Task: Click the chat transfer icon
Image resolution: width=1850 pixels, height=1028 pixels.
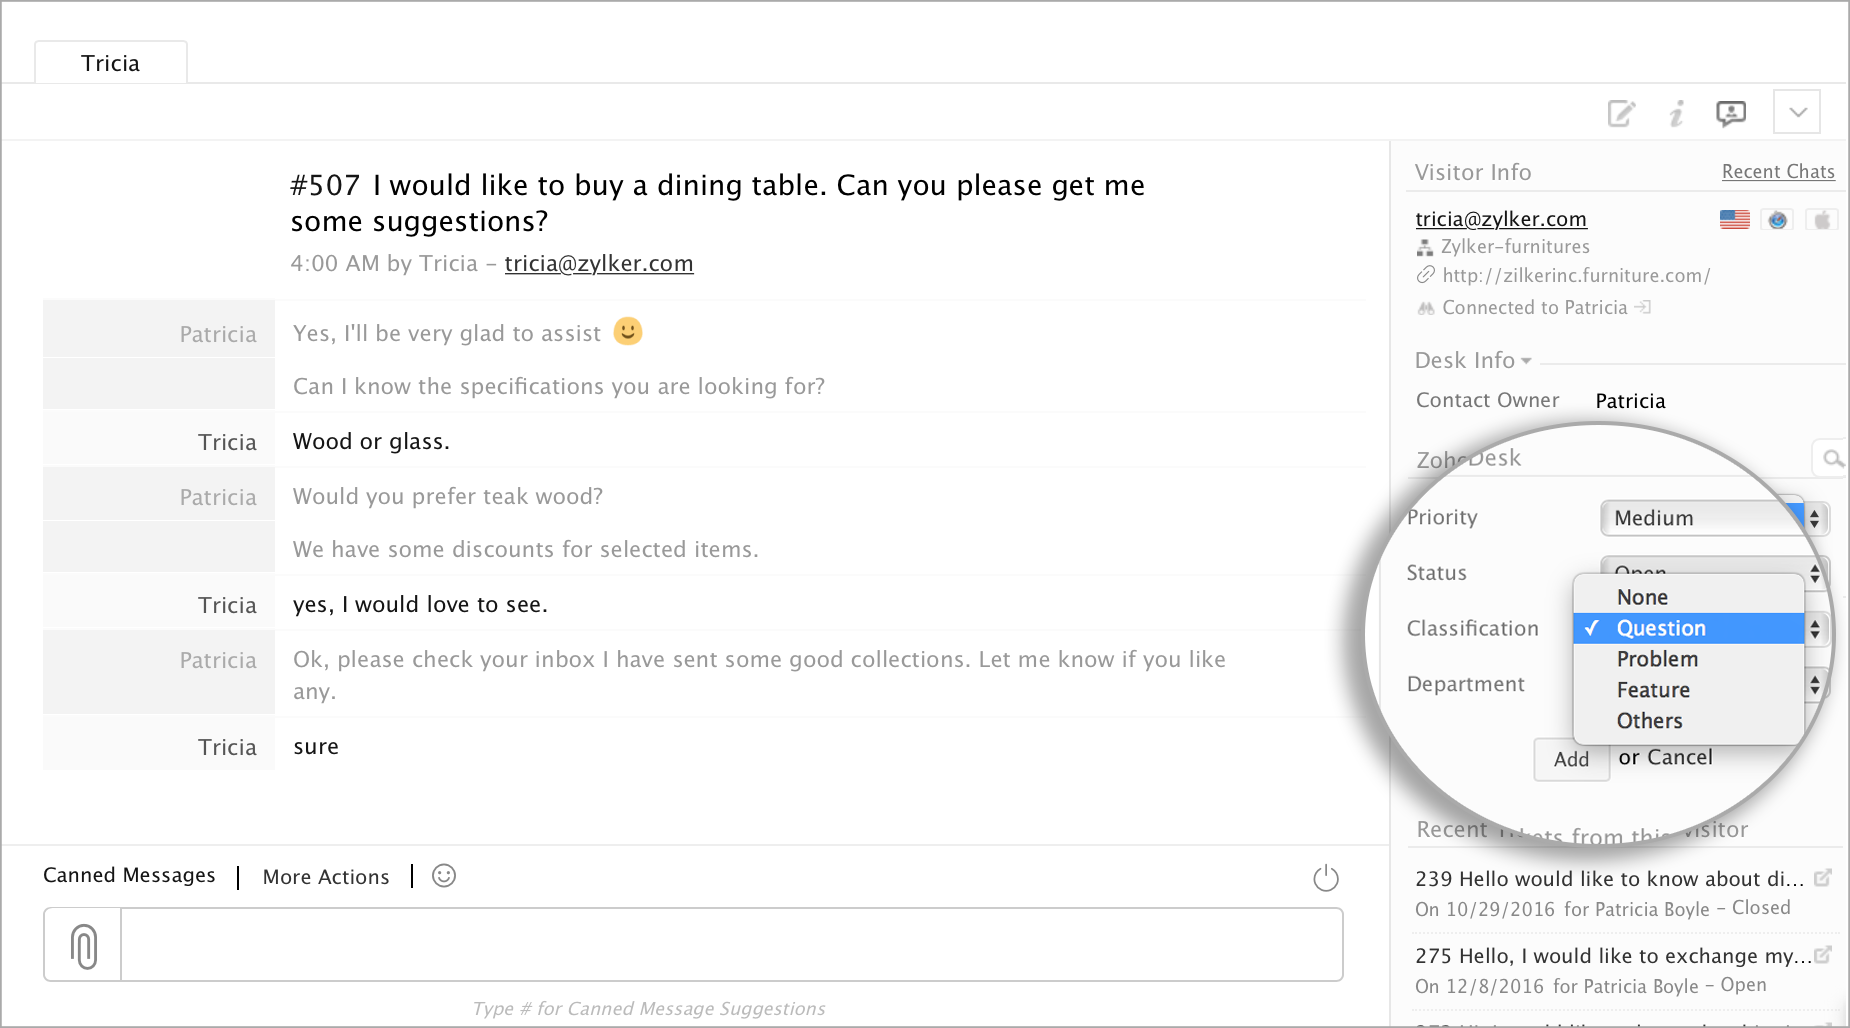Action: 1731,114
